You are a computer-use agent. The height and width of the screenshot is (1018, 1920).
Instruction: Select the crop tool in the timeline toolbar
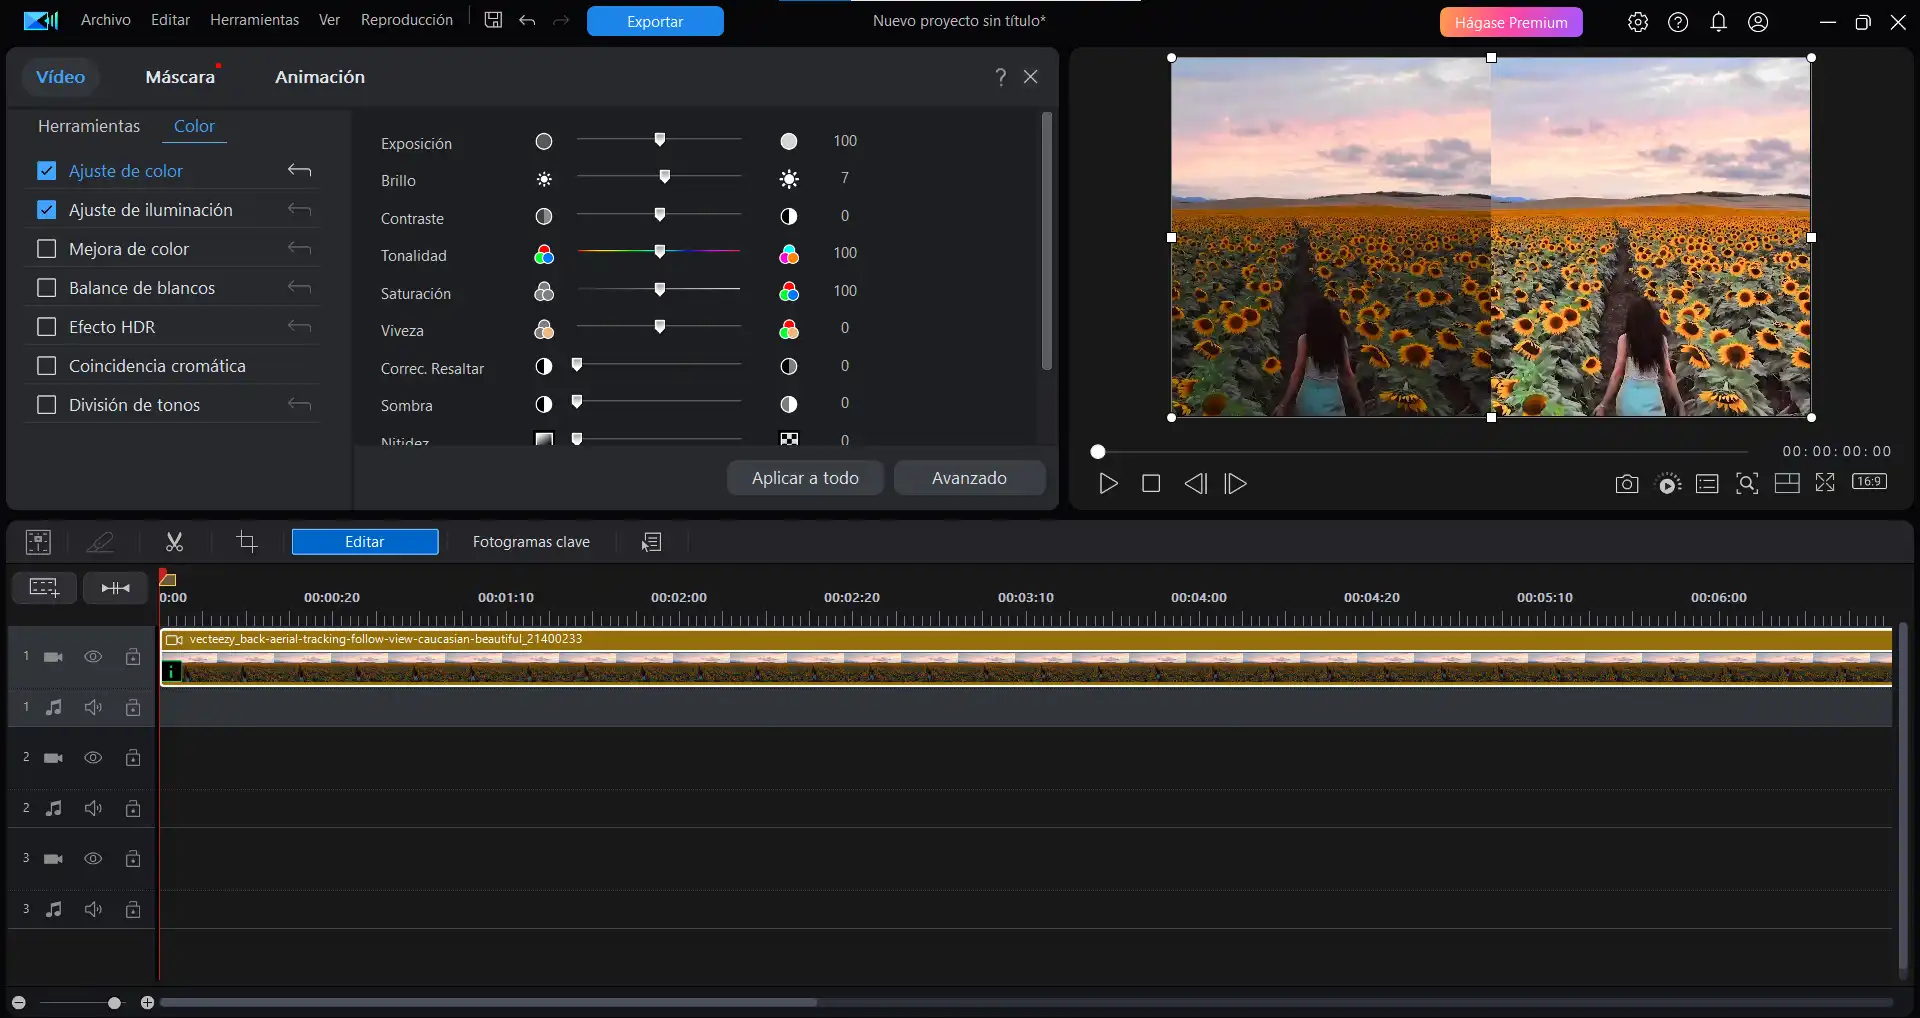coord(246,541)
